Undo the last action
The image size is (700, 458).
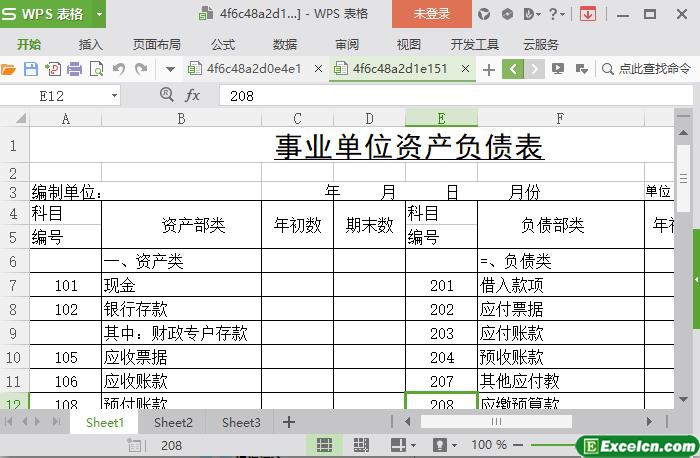pos(118,69)
